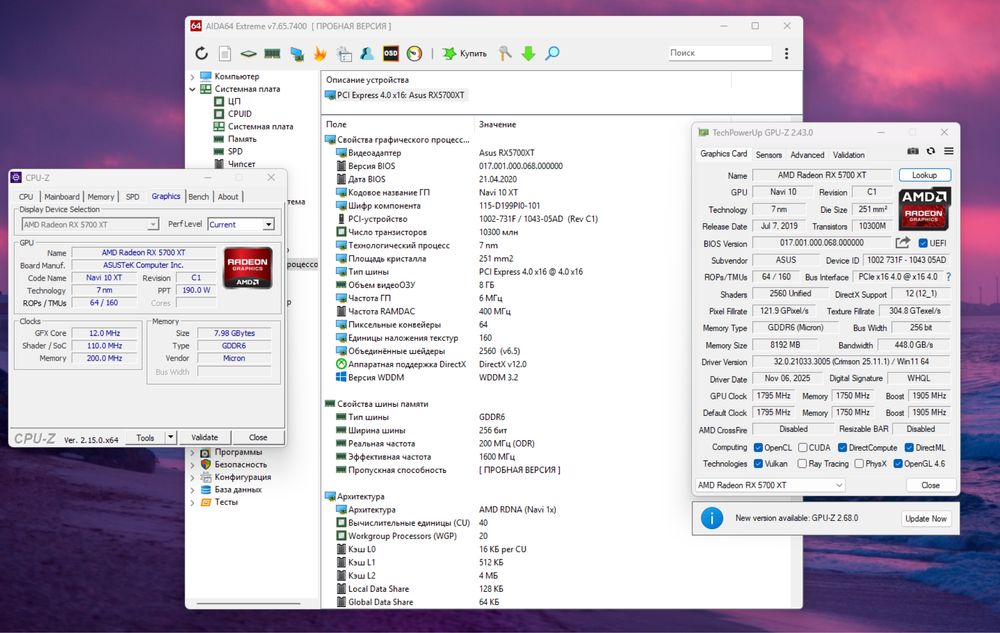The height and width of the screenshot is (633, 1000).
Task: Switch to the Mainboard tab in CPU-Z
Action: (x=62, y=196)
